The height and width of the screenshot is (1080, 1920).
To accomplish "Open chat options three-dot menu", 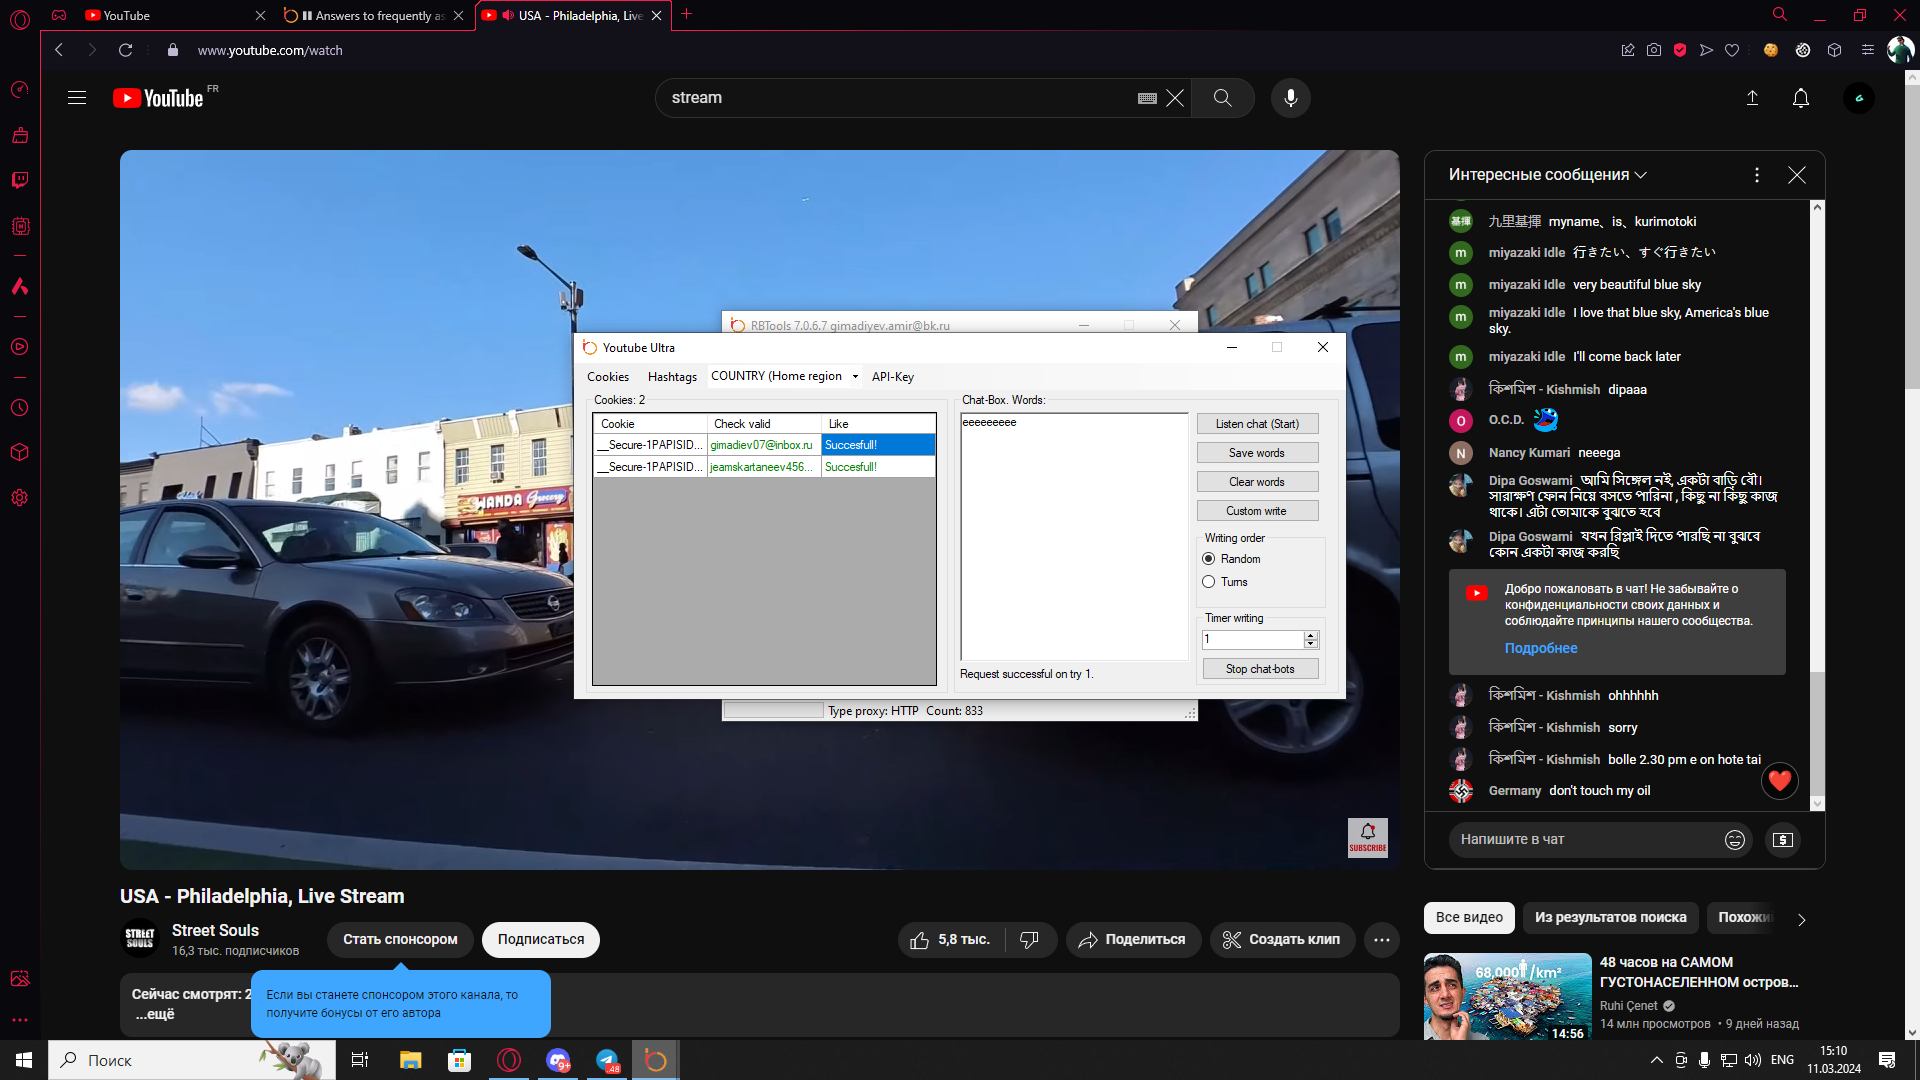I will [1756, 175].
